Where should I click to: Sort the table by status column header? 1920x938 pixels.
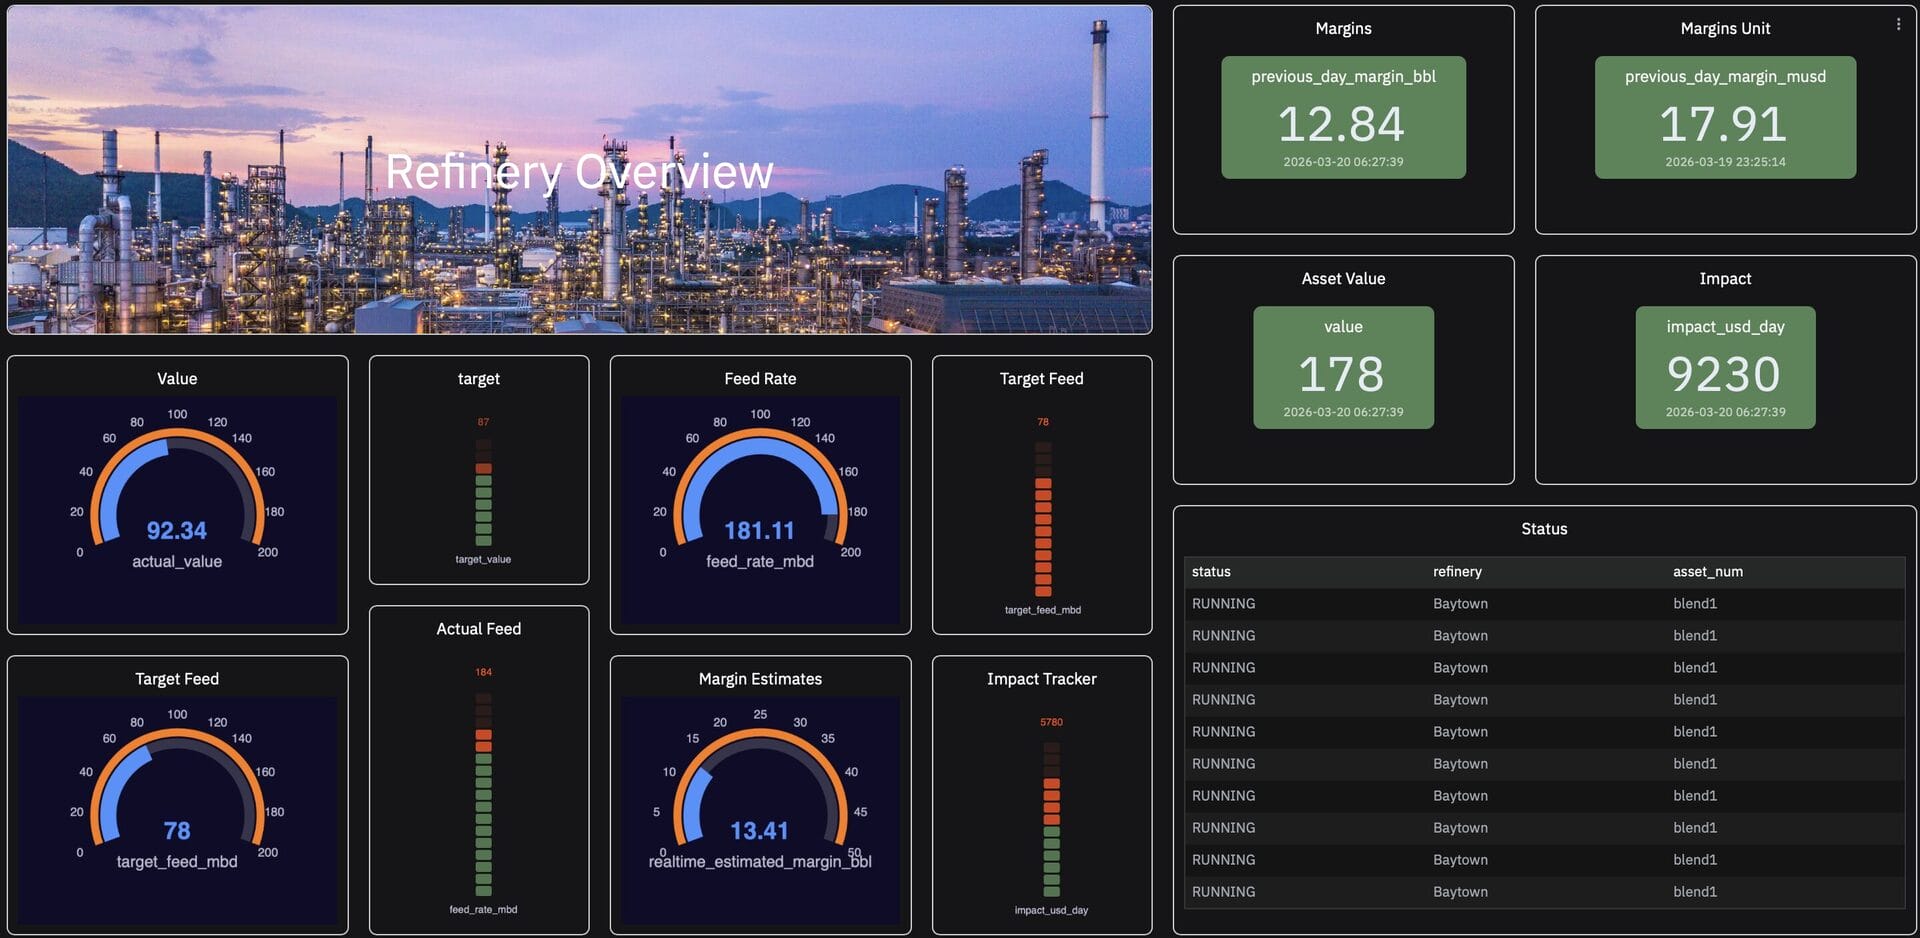coord(1211,572)
